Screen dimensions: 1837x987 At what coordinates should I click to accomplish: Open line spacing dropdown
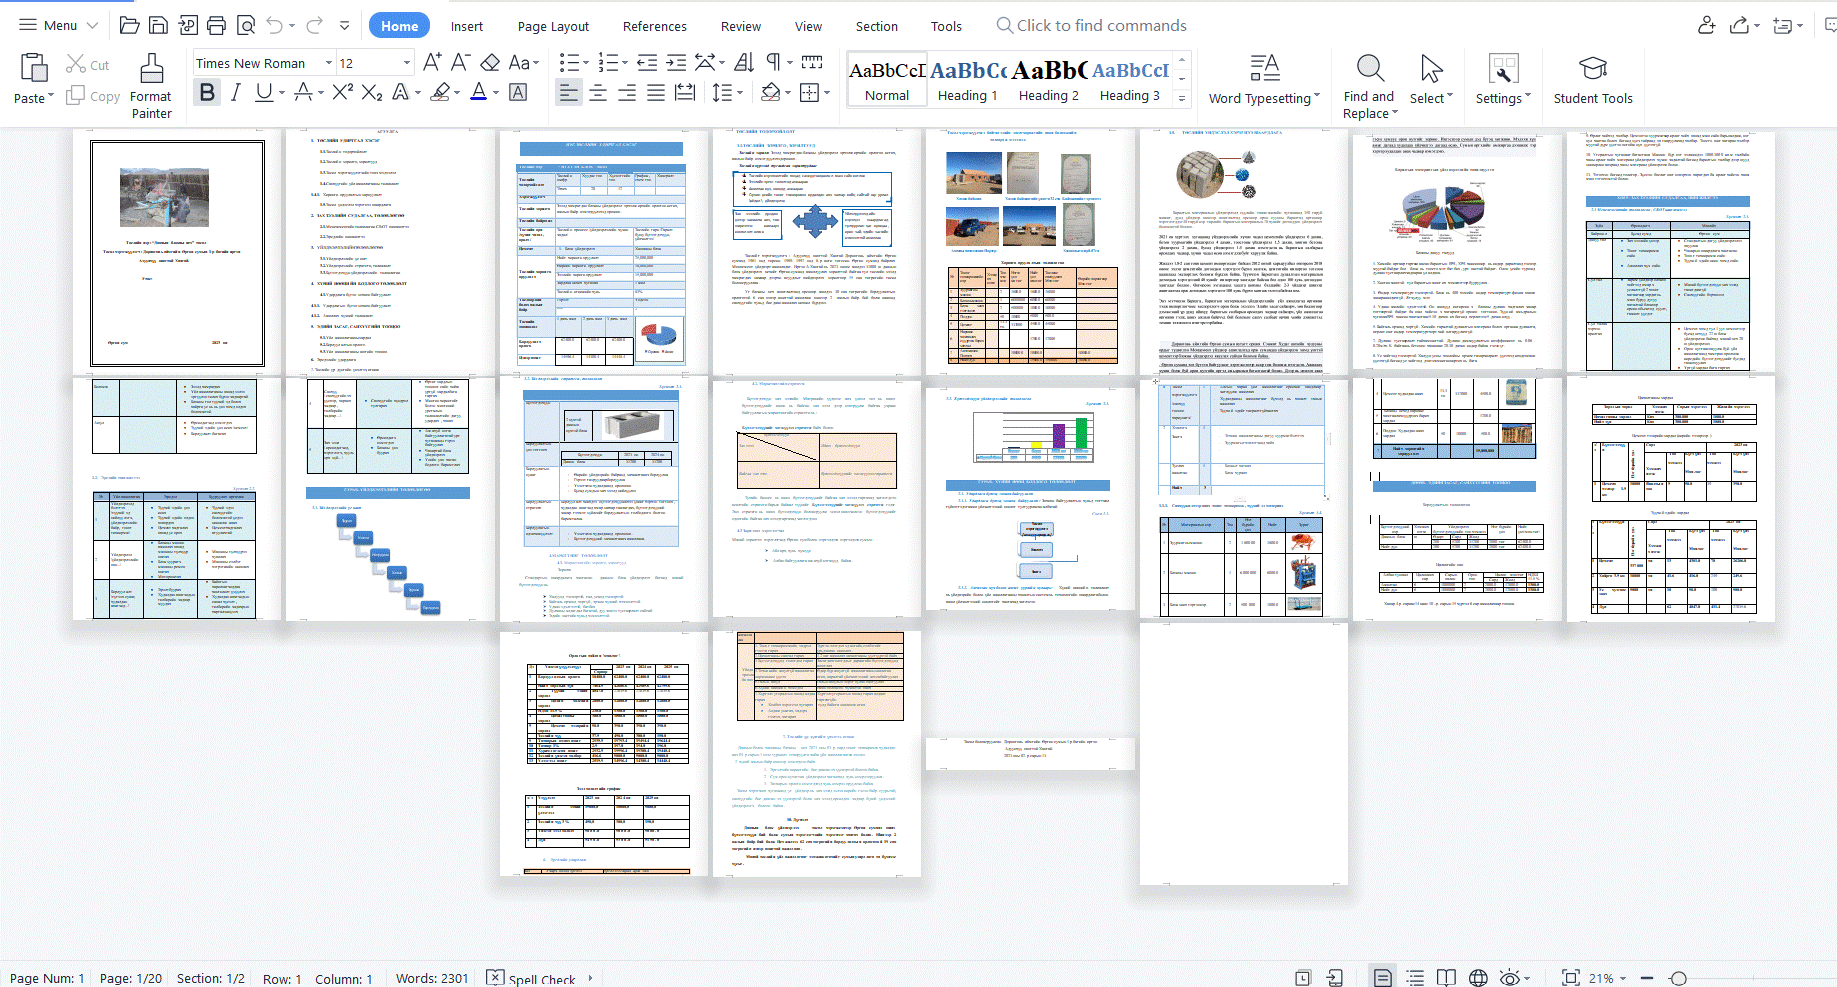[741, 93]
